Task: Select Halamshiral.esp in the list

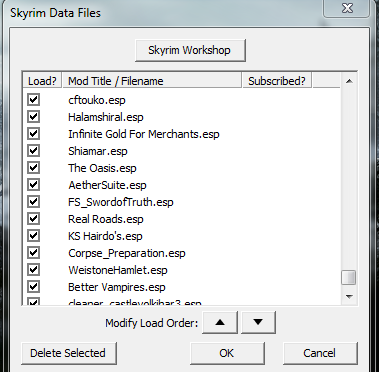Action: coord(106,117)
